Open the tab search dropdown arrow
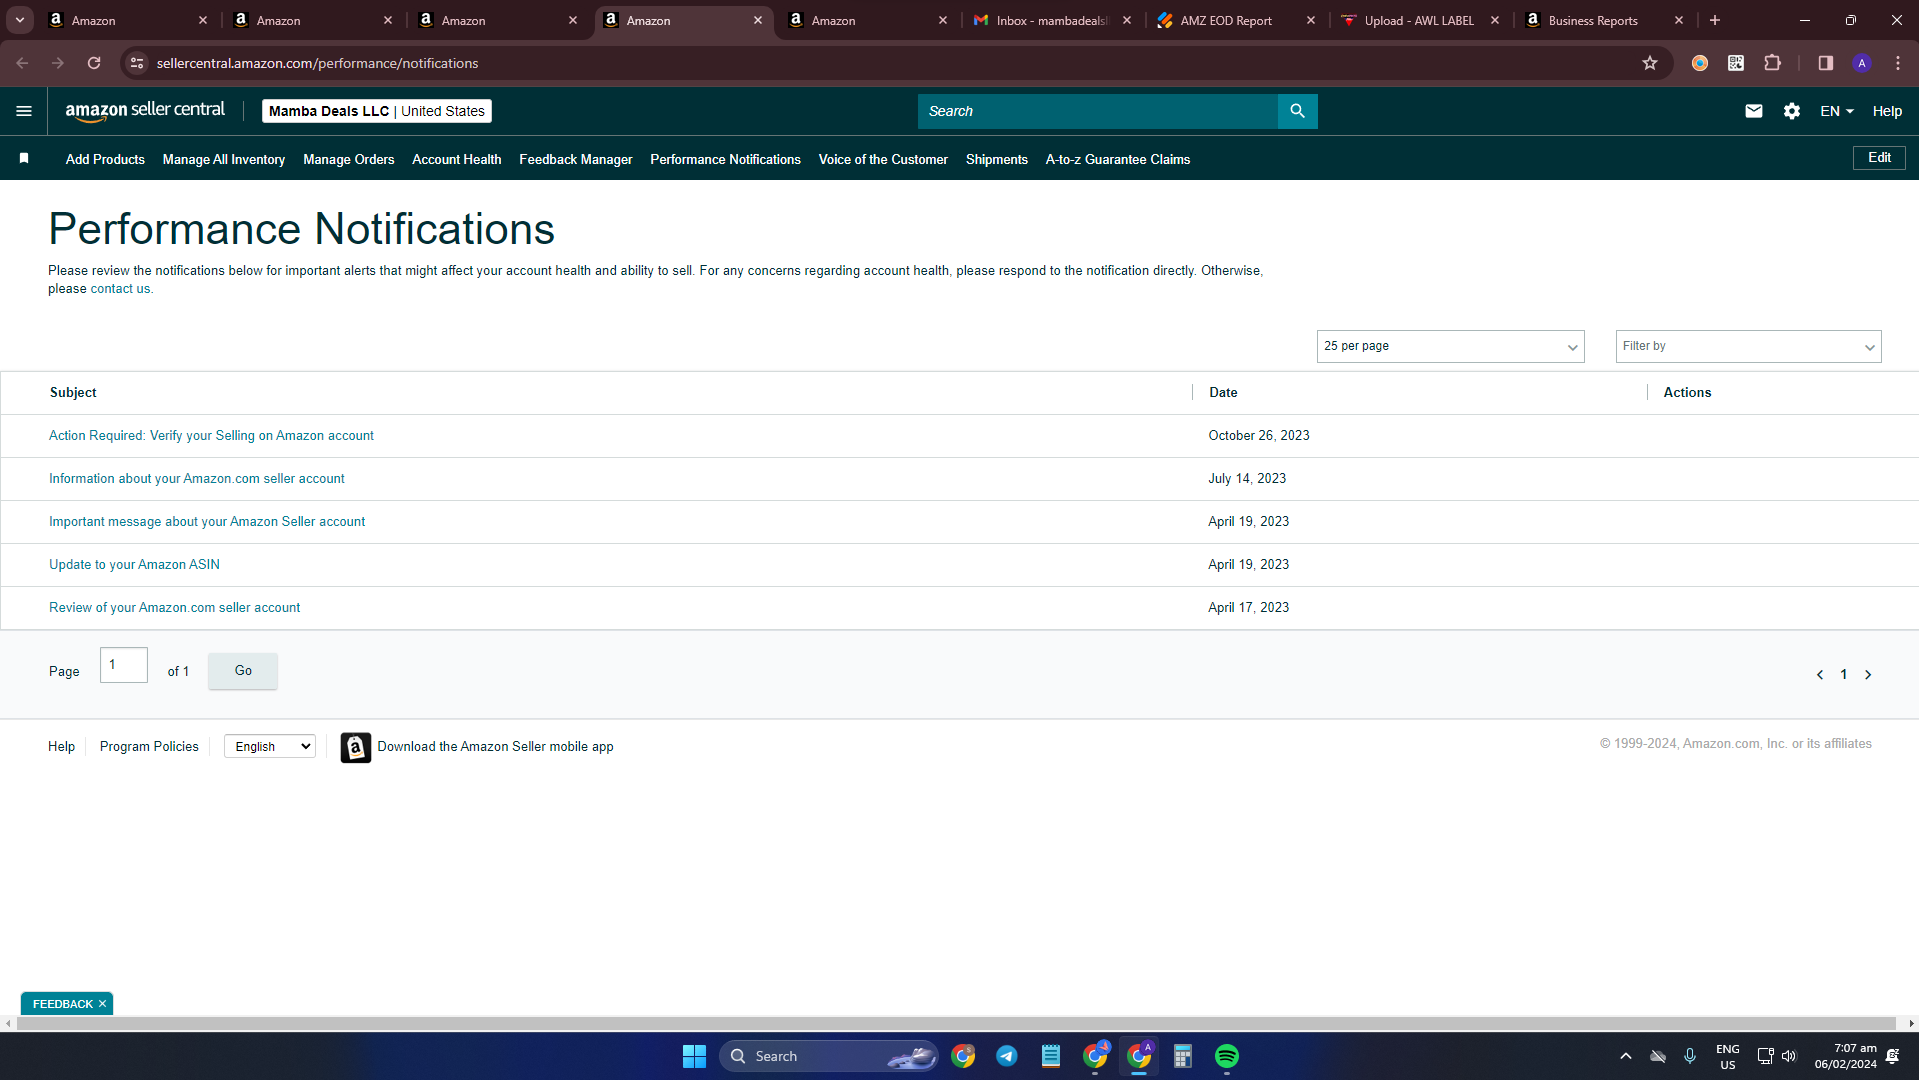Image resolution: width=1919 pixels, height=1080 pixels. (20, 20)
